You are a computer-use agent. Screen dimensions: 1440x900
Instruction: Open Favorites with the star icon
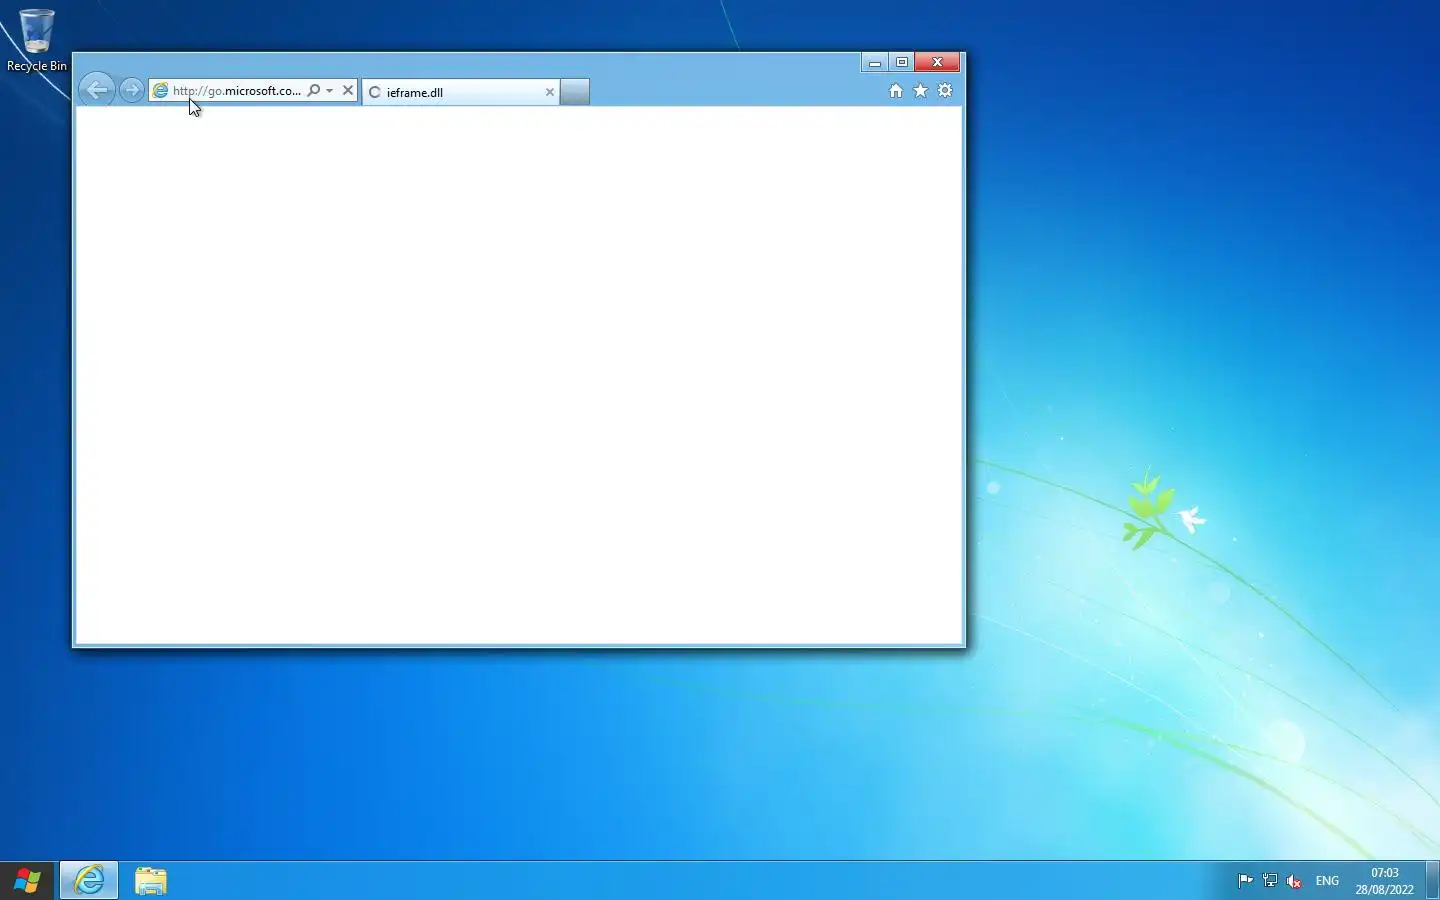point(920,91)
